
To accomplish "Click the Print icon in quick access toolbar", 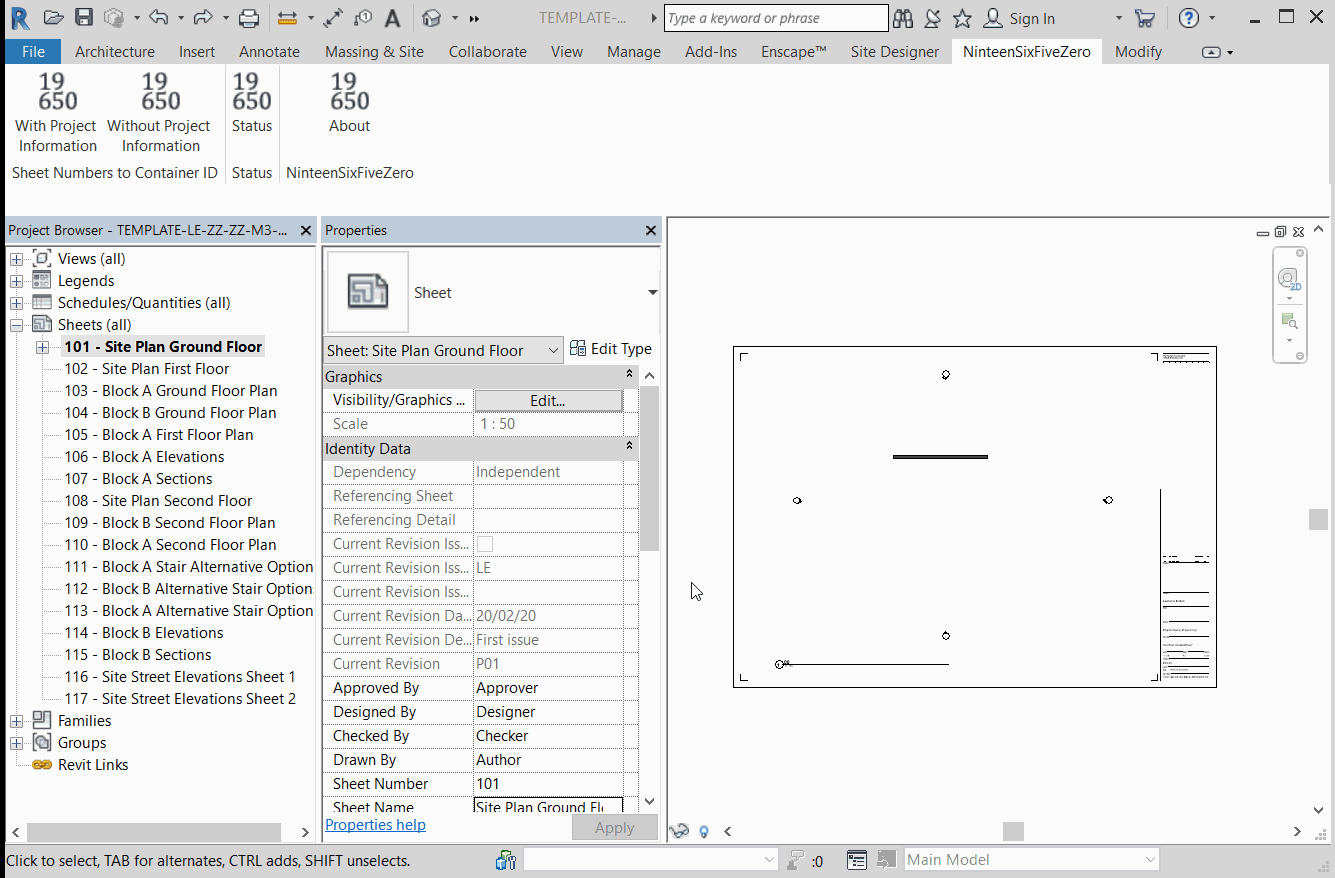I will click(x=249, y=18).
